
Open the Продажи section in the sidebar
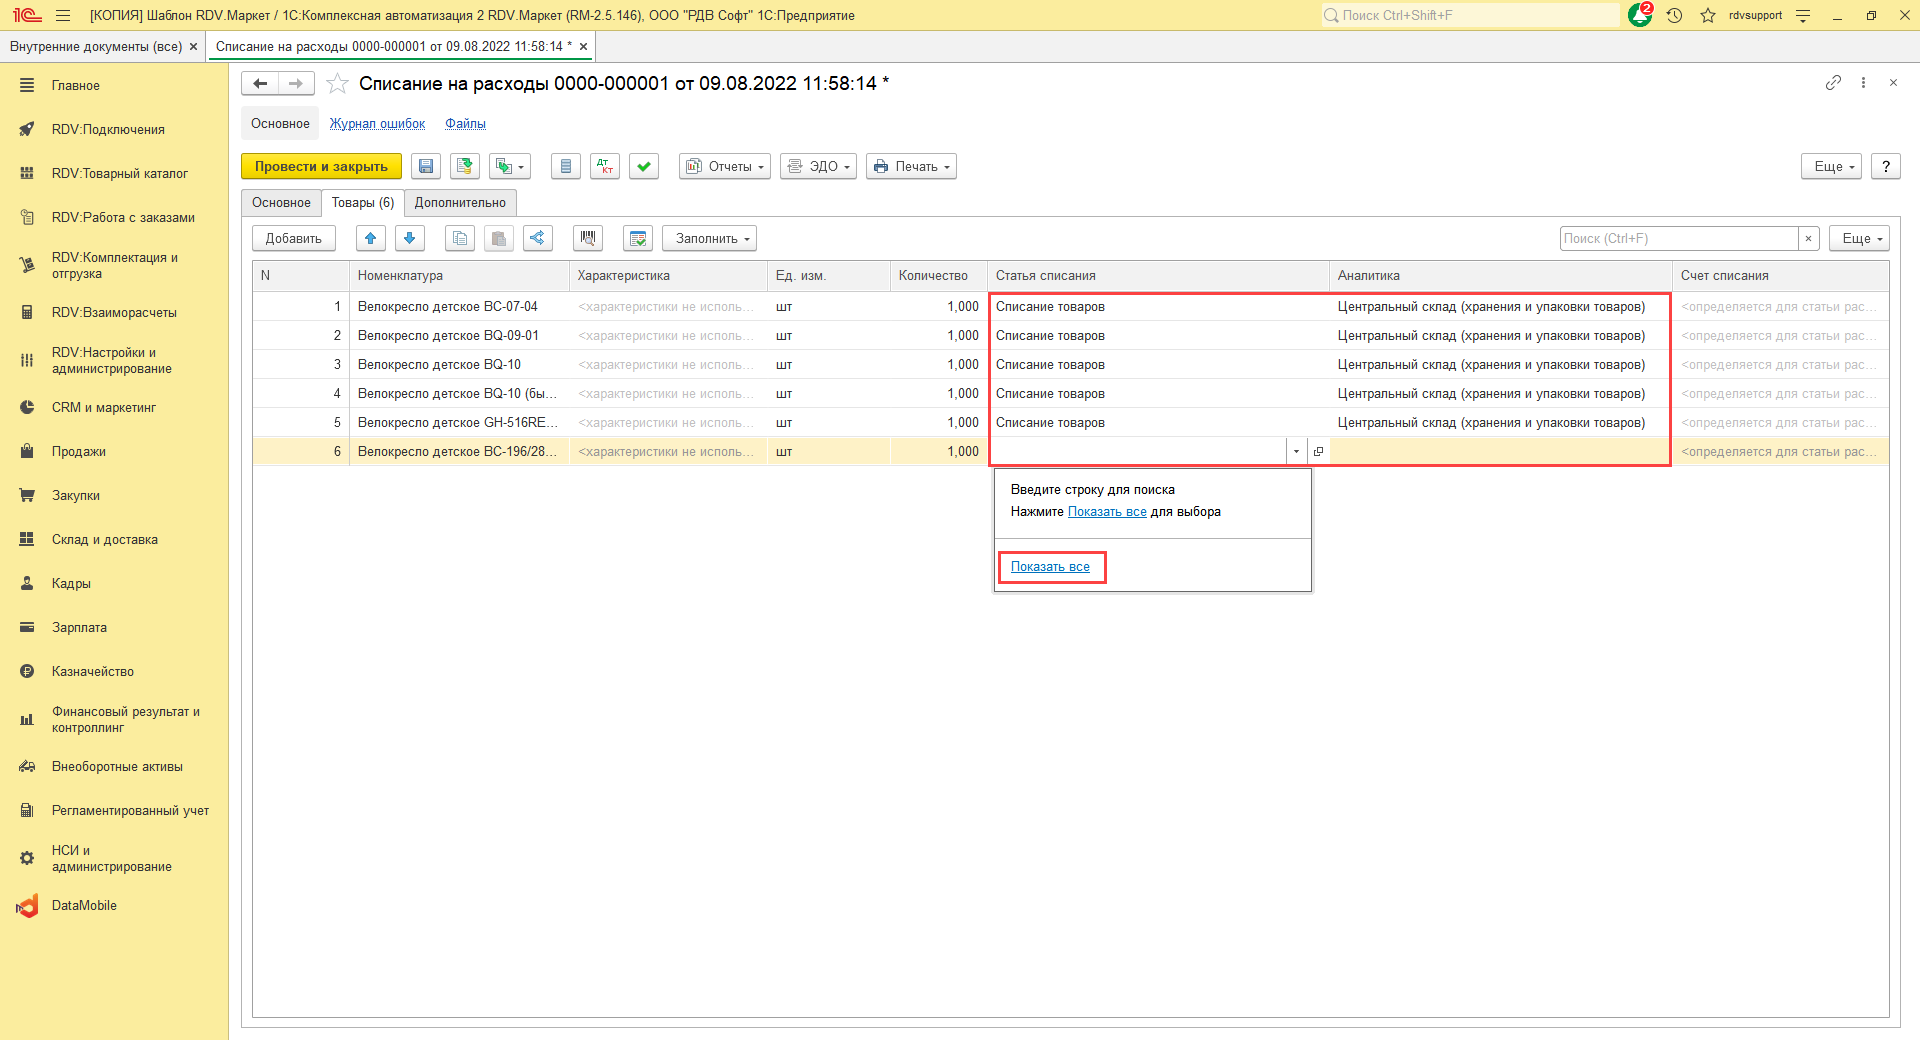pyautogui.click(x=79, y=452)
